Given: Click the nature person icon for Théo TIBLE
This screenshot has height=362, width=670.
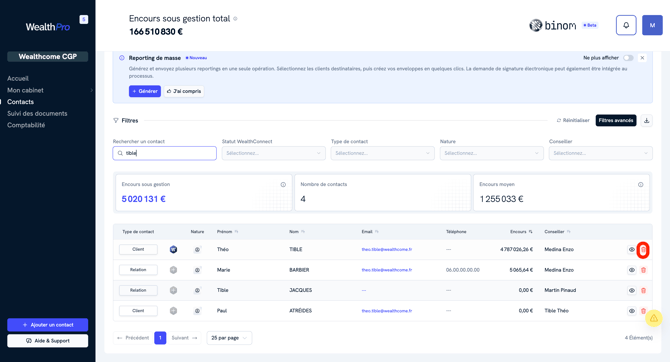Looking at the screenshot, I should [197, 250].
